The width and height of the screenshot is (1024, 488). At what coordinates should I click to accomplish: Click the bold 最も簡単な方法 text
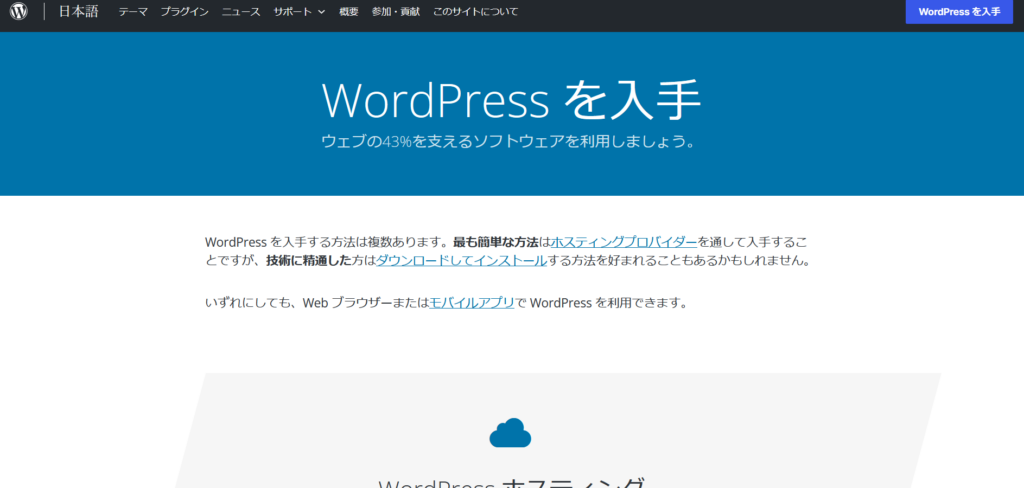(x=496, y=242)
